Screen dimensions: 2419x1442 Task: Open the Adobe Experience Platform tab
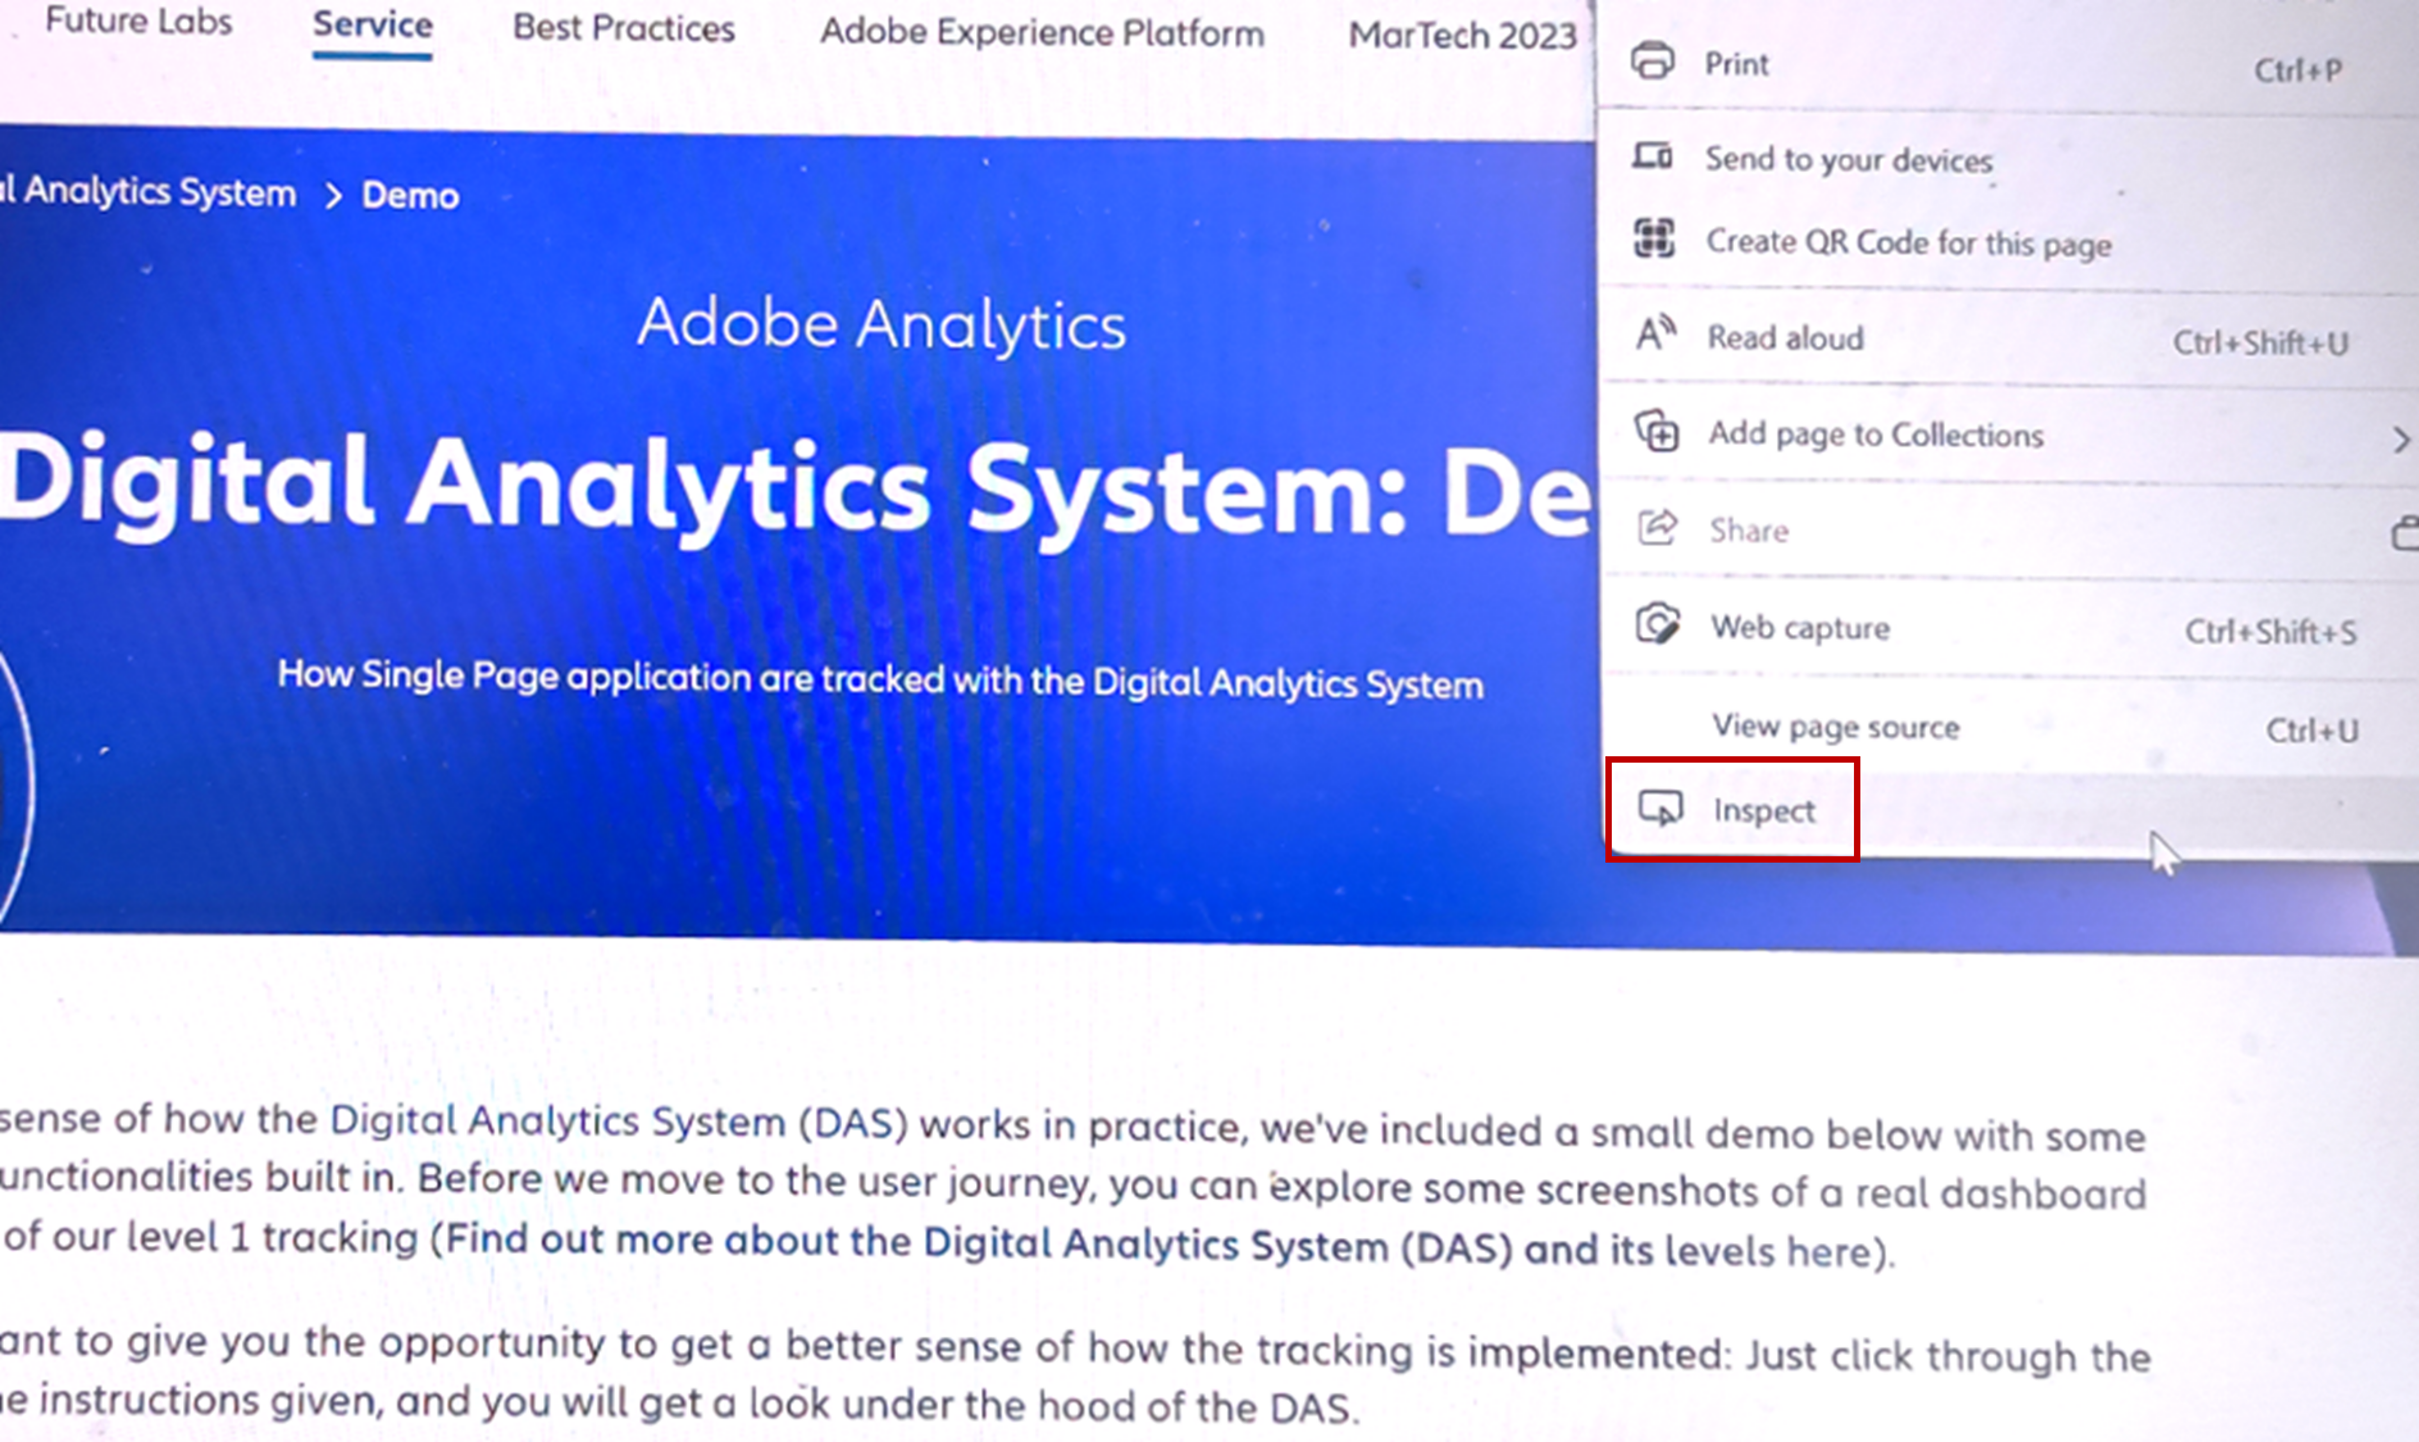click(1041, 33)
